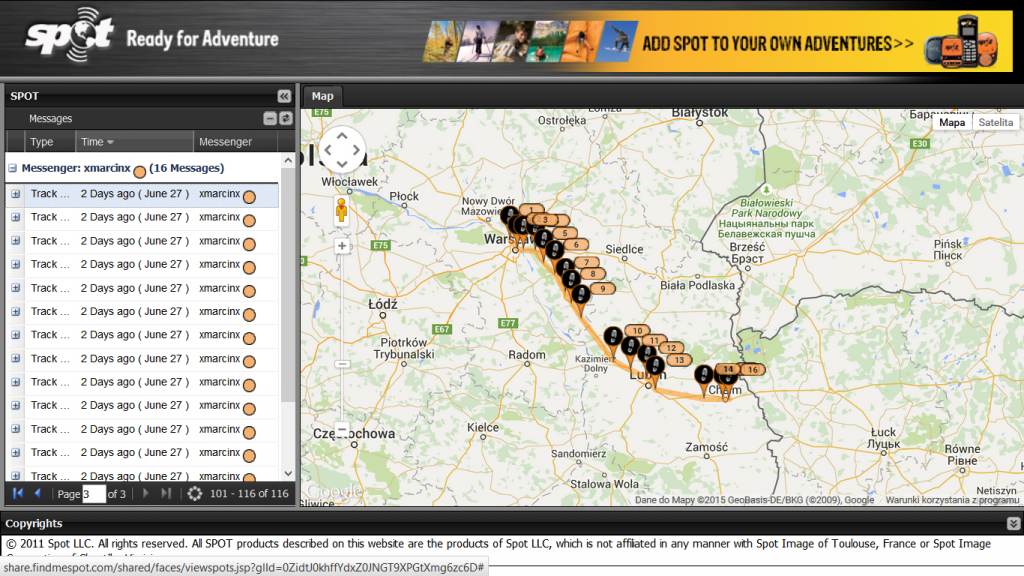Click the next page arrow in pager
This screenshot has height=576, width=1024.
[146, 493]
